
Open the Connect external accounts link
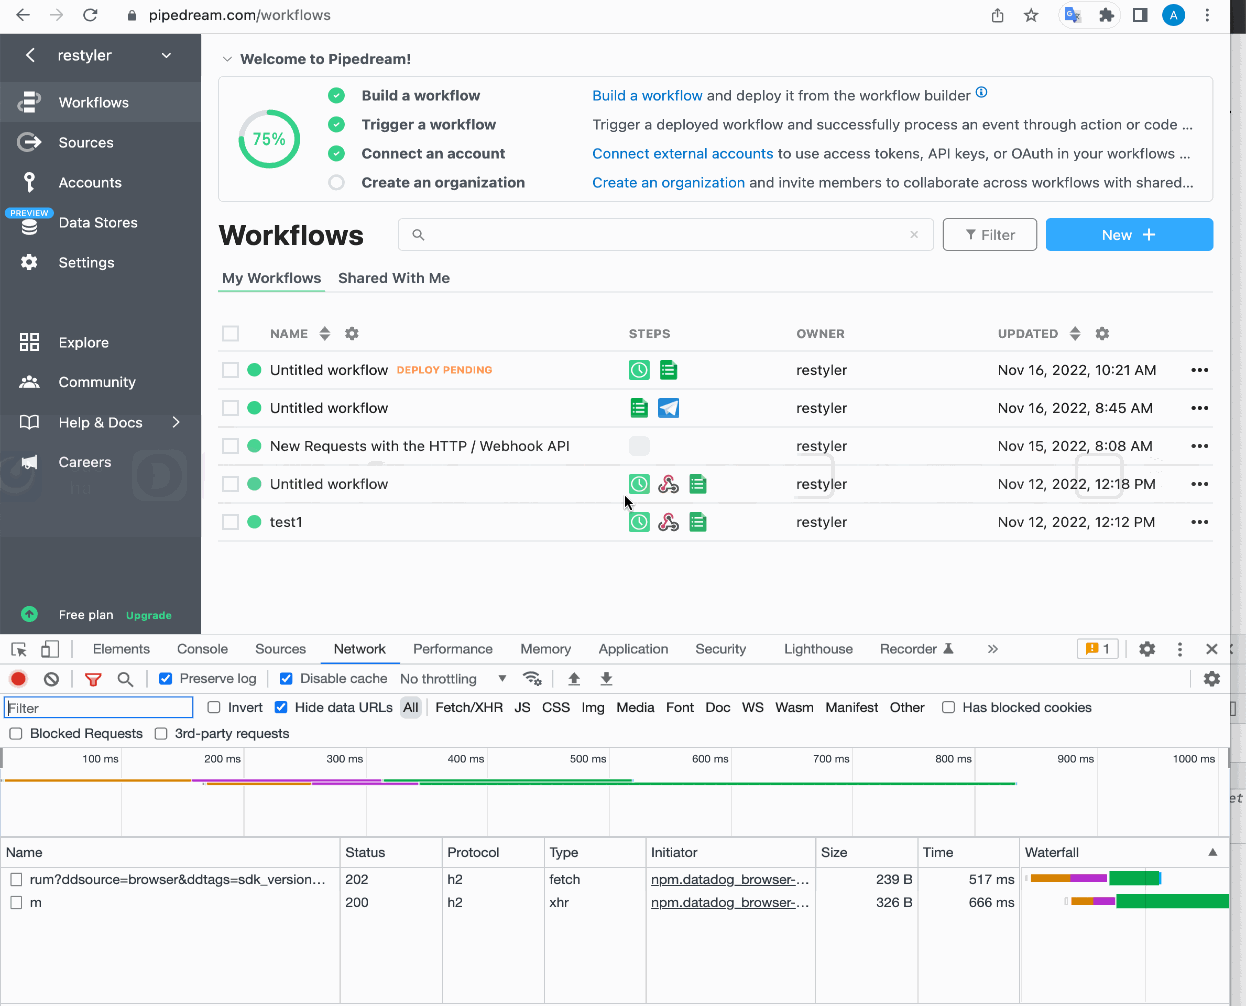(682, 153)
